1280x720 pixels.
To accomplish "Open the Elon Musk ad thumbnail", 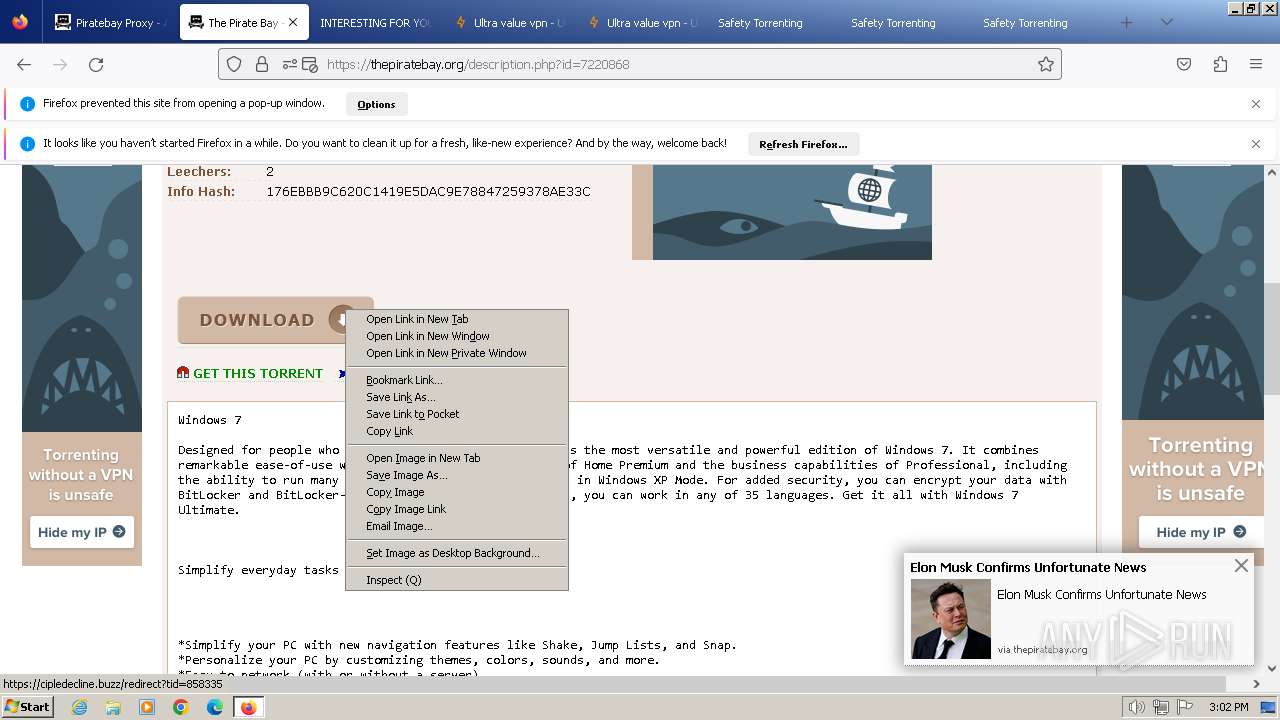I will (950, 619).
